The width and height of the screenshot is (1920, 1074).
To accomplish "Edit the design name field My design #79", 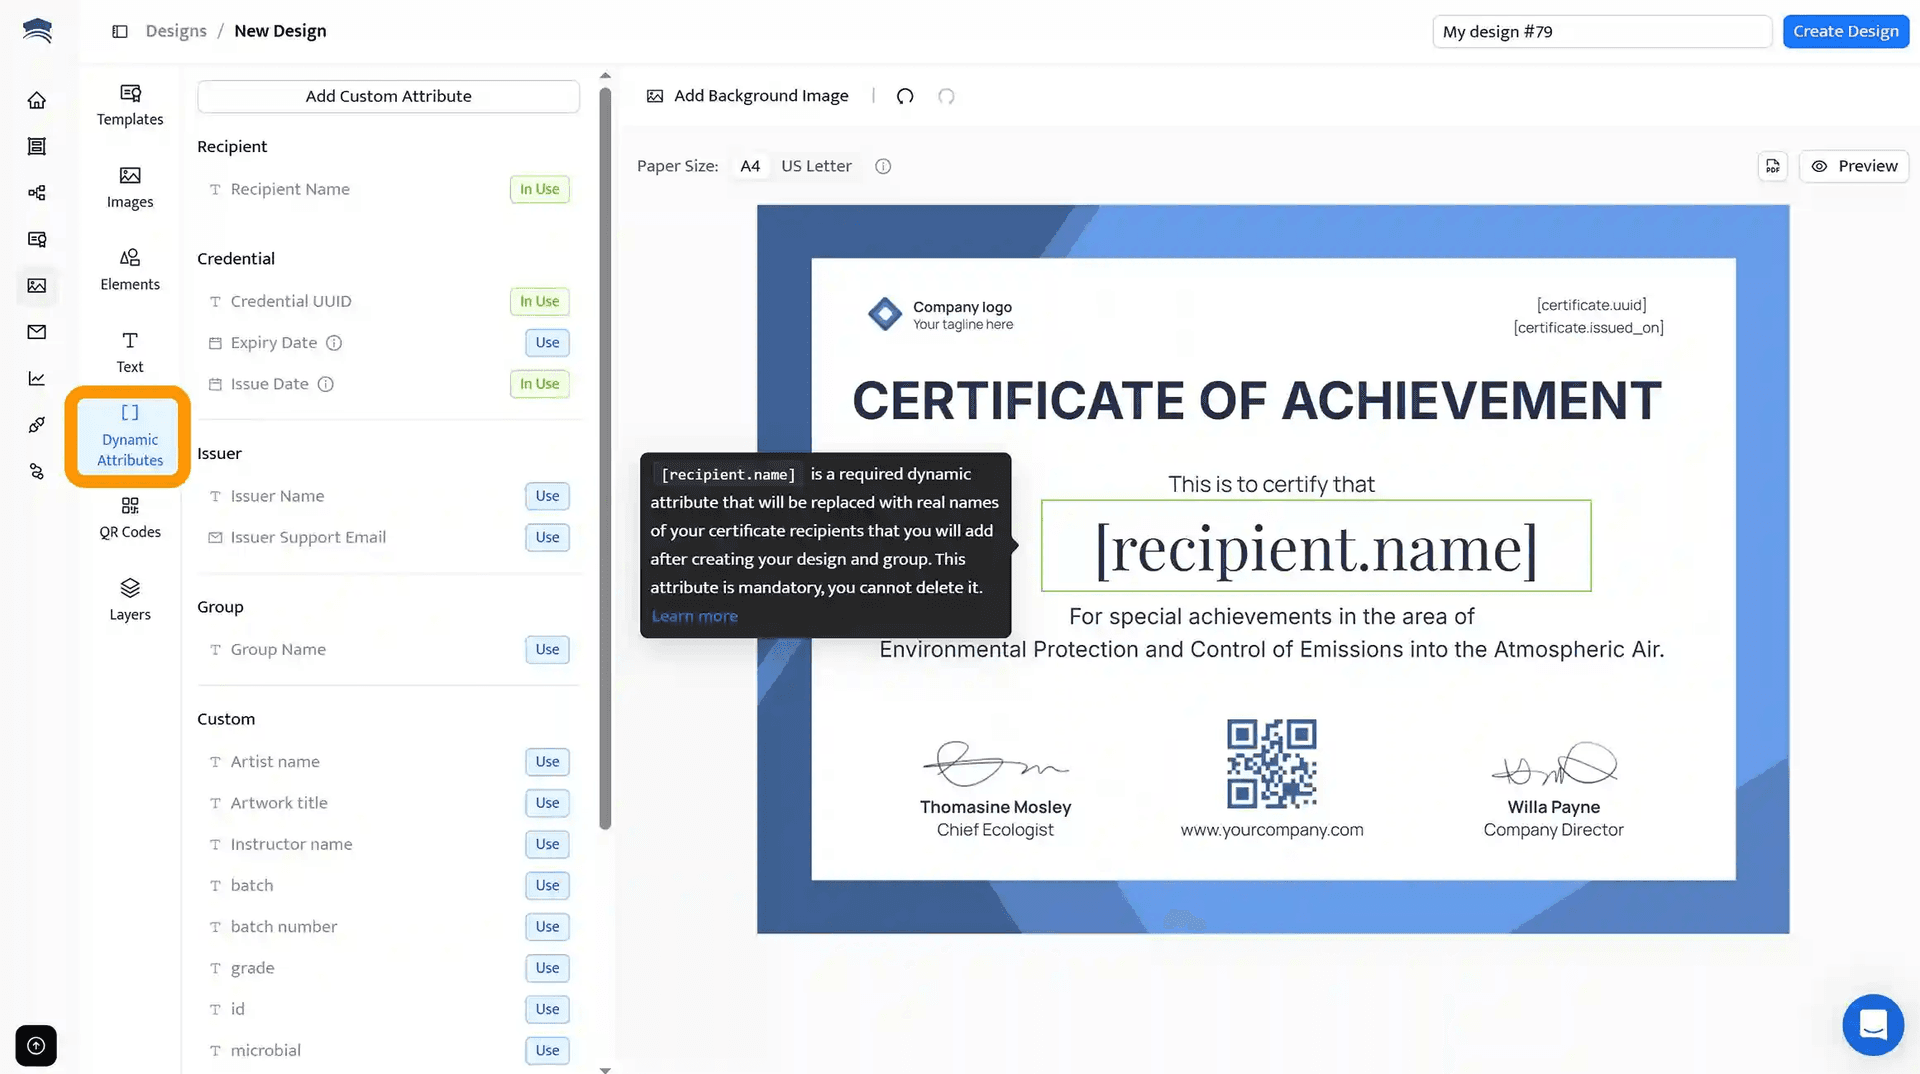I will click(1601, 31).
